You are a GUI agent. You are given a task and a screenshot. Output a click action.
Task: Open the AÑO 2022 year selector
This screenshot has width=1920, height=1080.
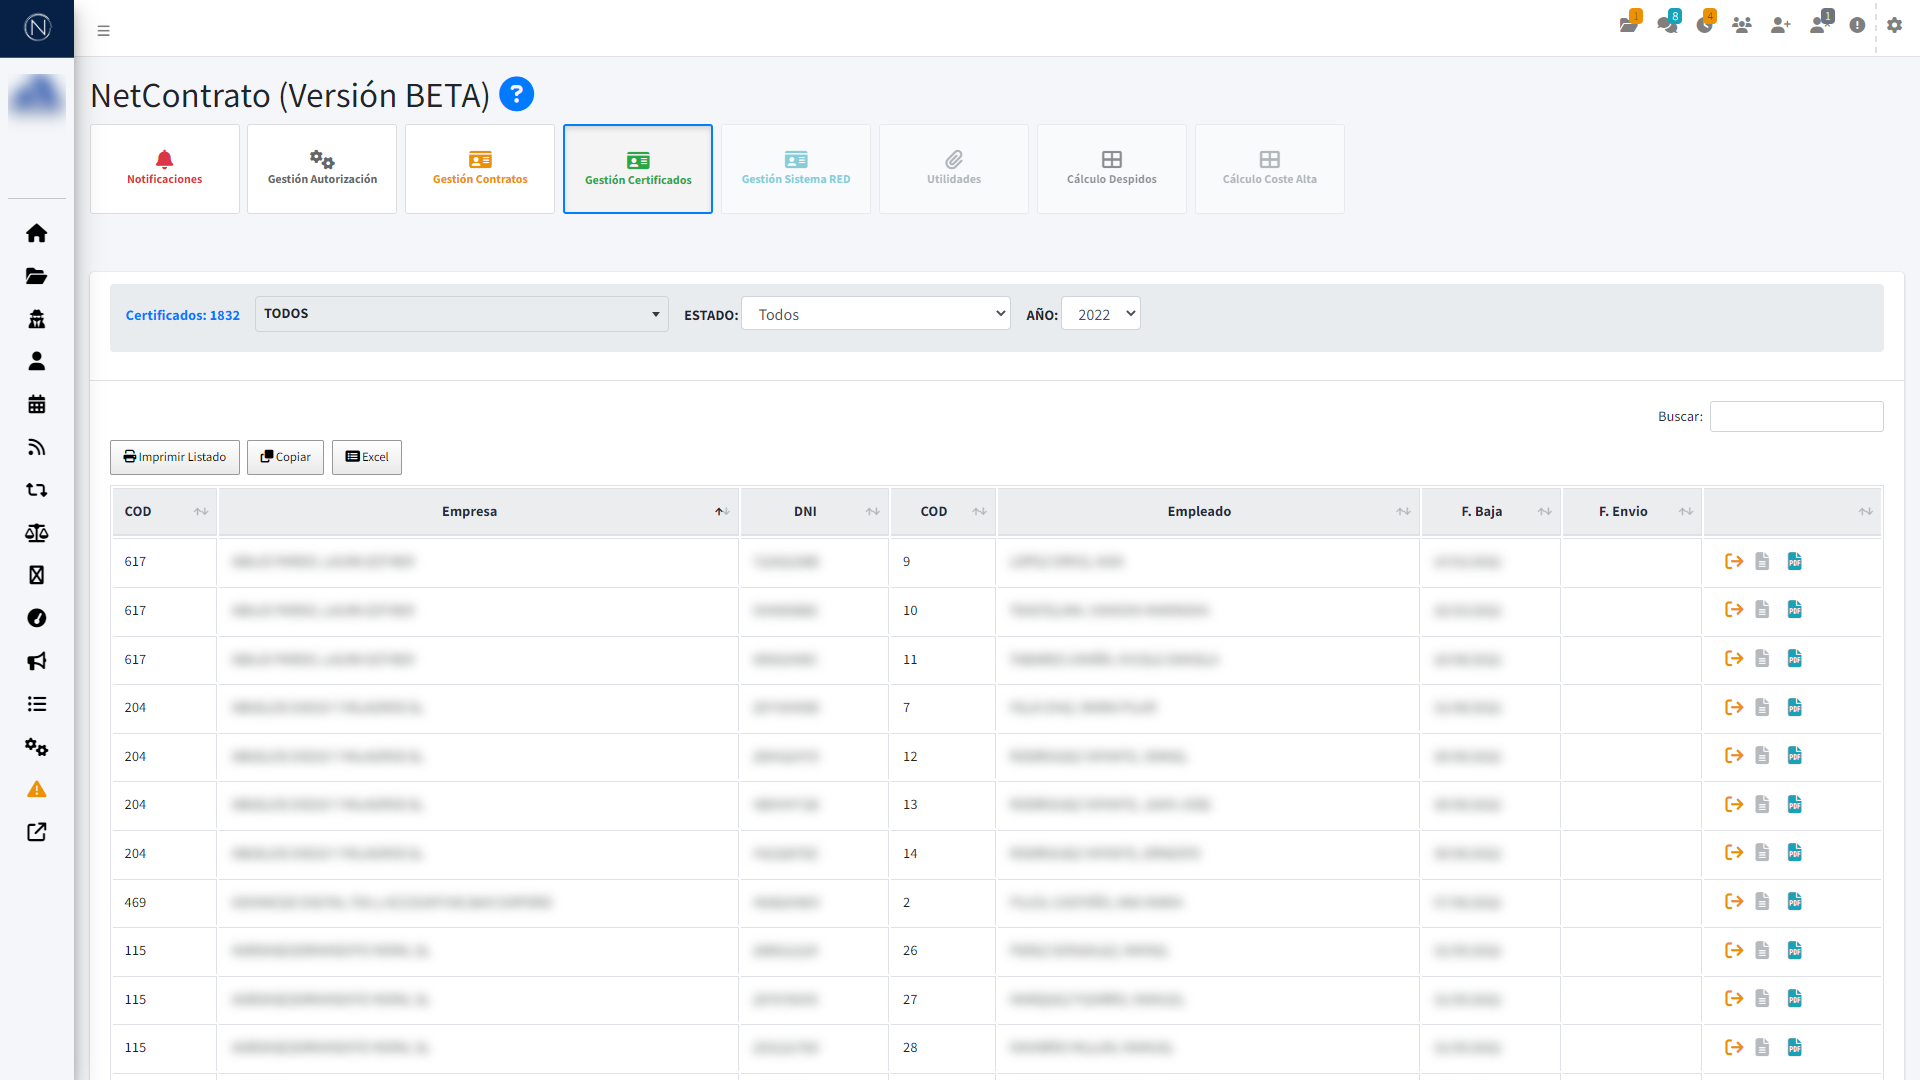point(1100,314)
